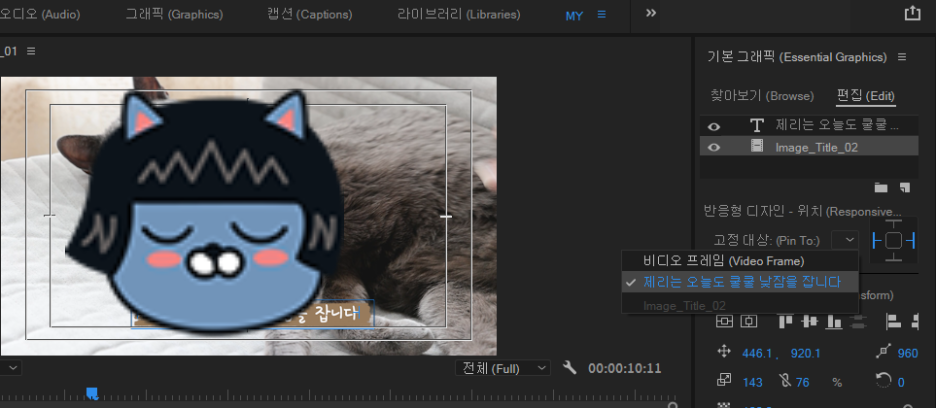The width and height of the screenshot is (936, 408).
Task: Toggle the left edge pin
Action: coord(876,241)
